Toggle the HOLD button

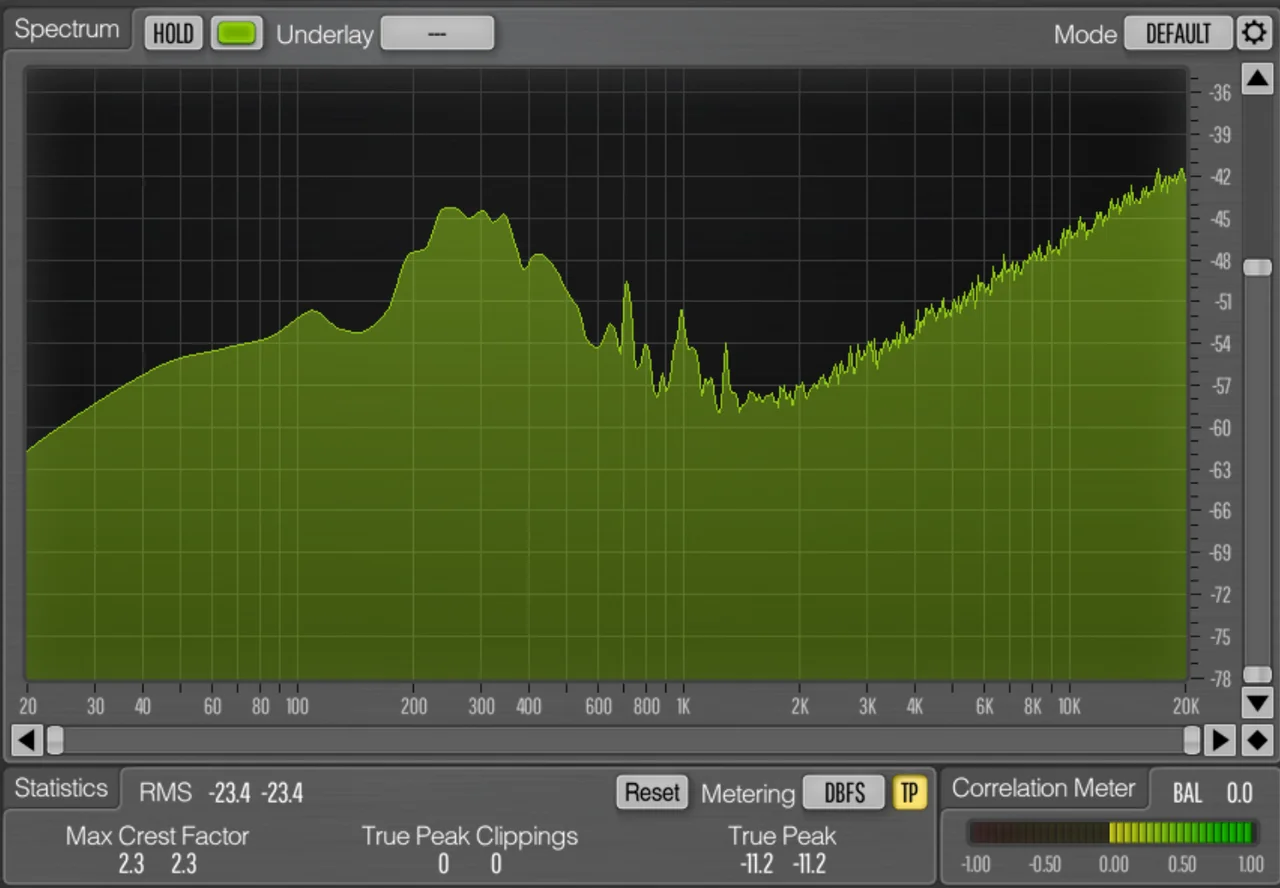coord(173,34)
